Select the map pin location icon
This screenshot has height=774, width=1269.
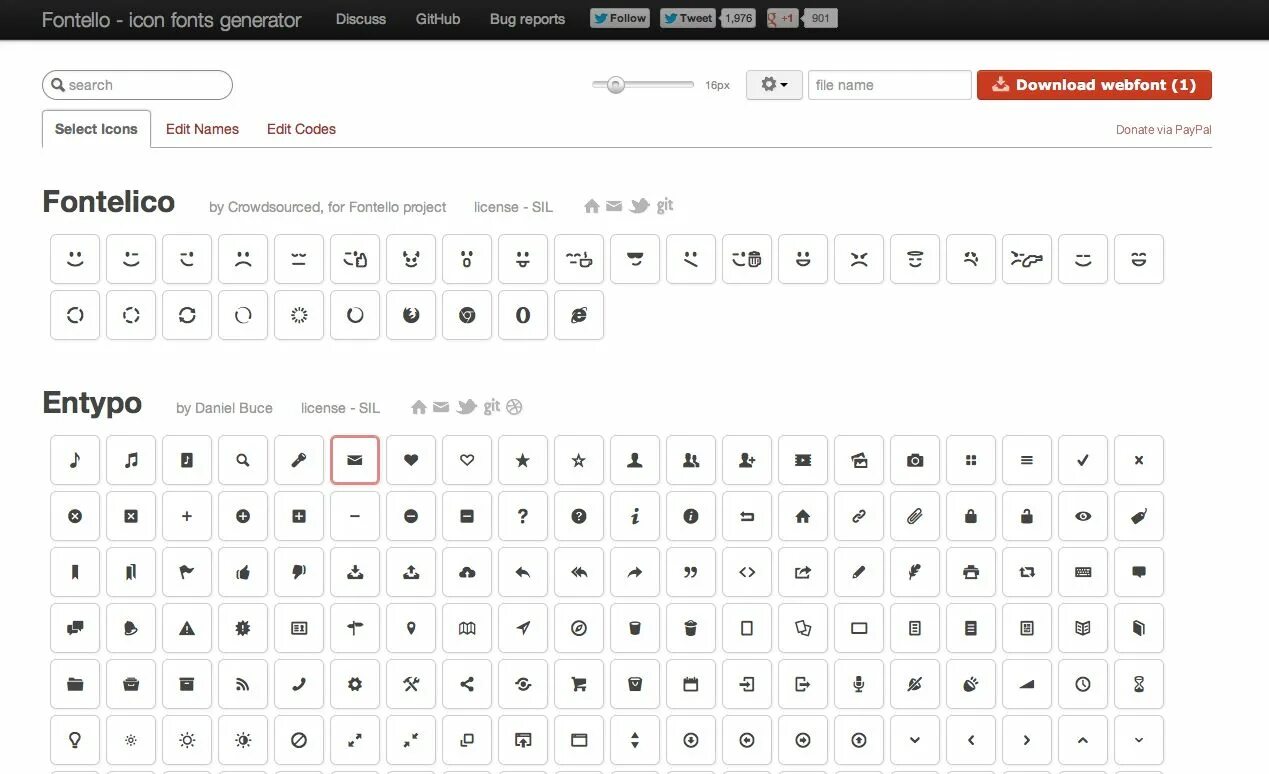(x=411, y=628)
